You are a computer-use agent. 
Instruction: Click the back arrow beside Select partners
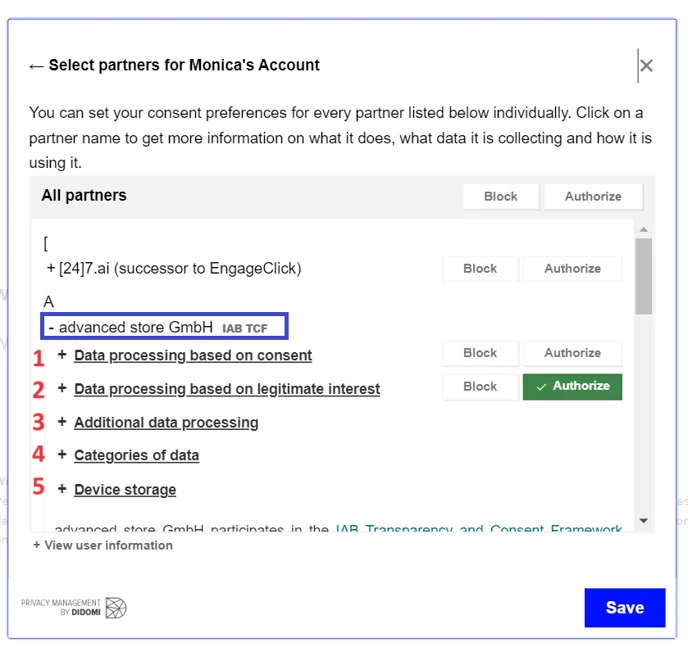tap(37, 66)
